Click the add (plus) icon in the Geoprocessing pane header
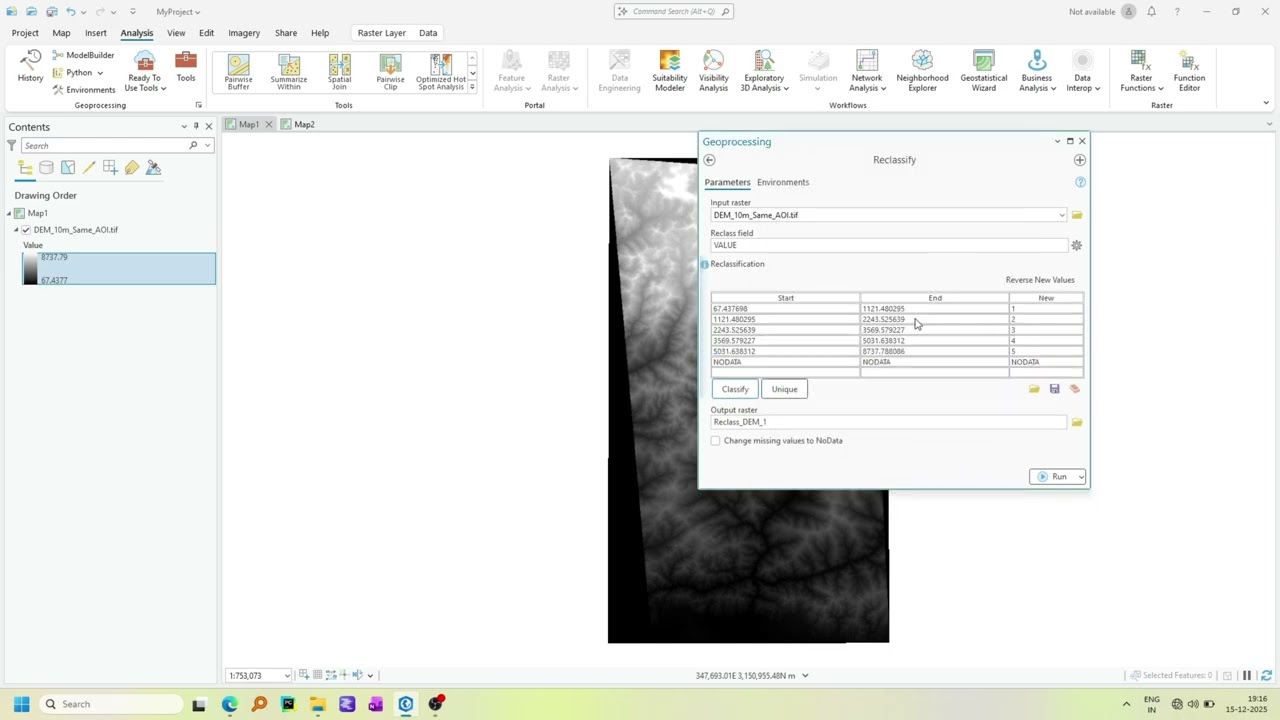 coord(1079,160)
